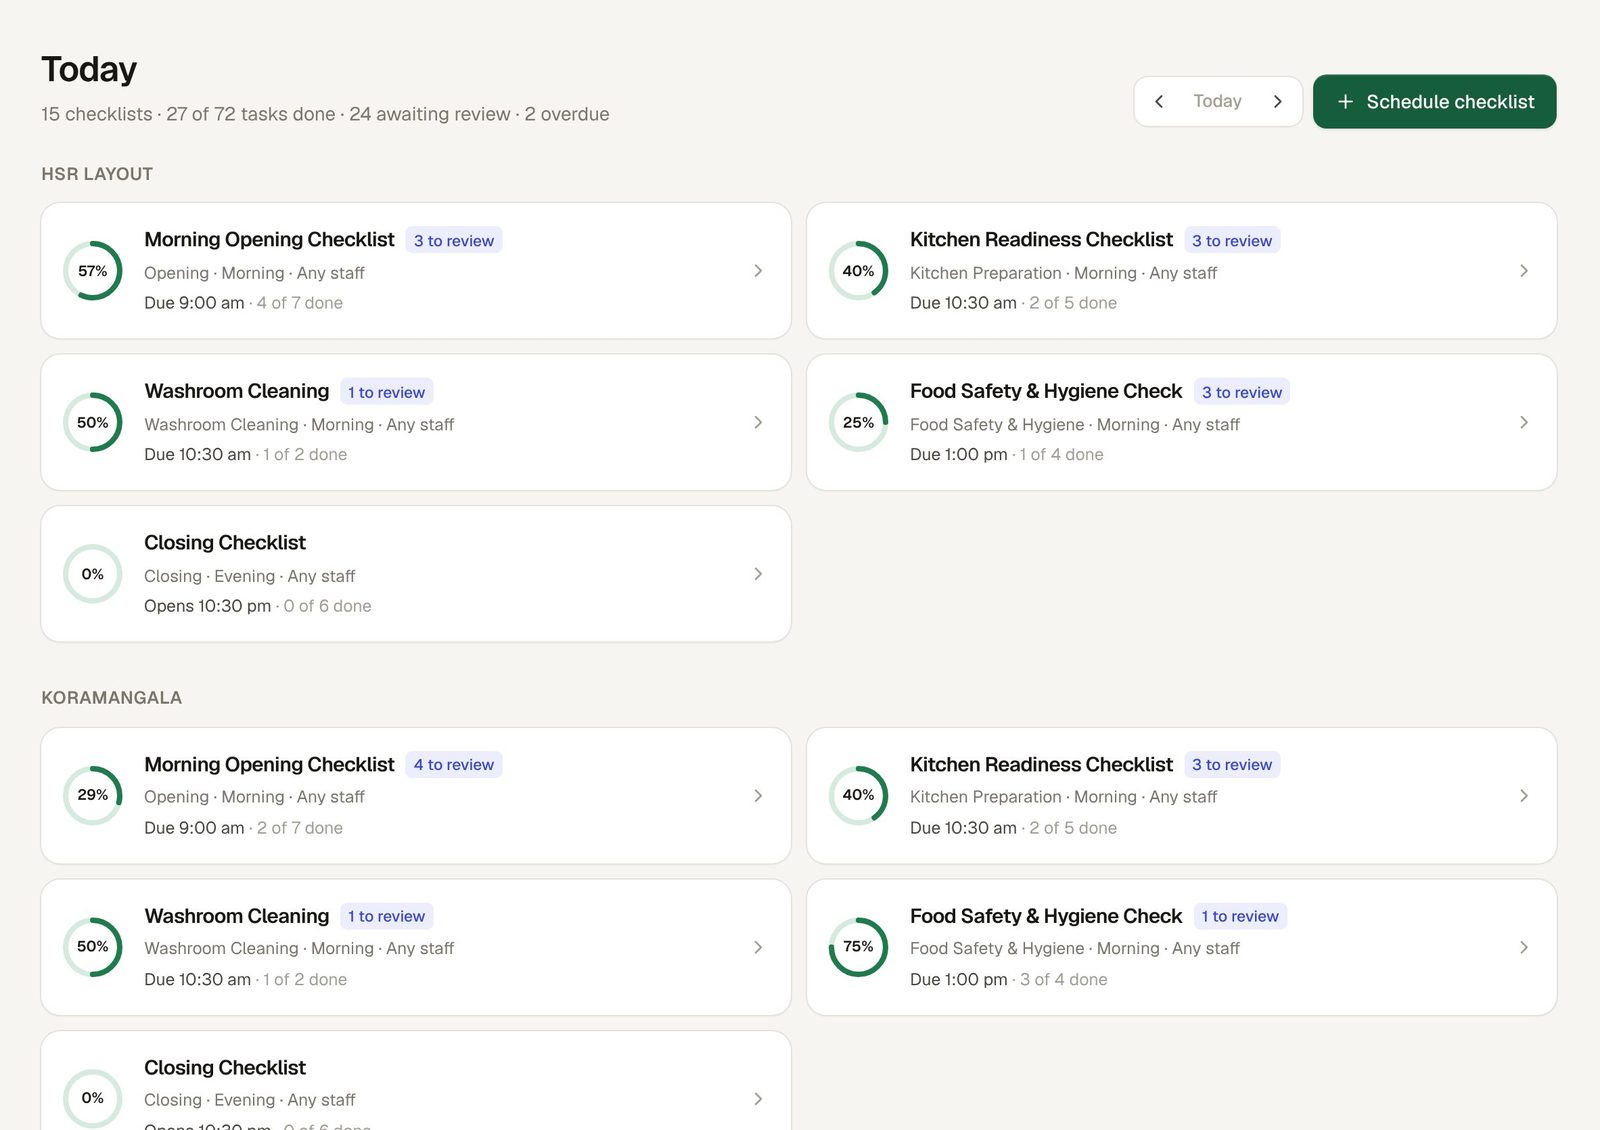Click the 'KORAMANGALA' section heading
Viewport: 1600px width, 1130px height.
[111, 698]
